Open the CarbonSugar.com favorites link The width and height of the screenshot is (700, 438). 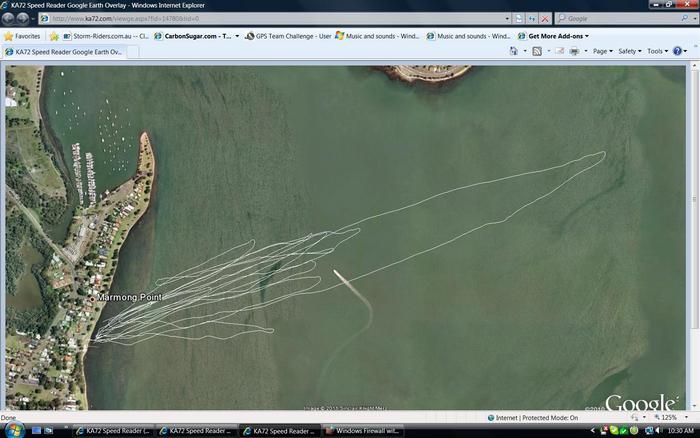[x=196, y=36]
